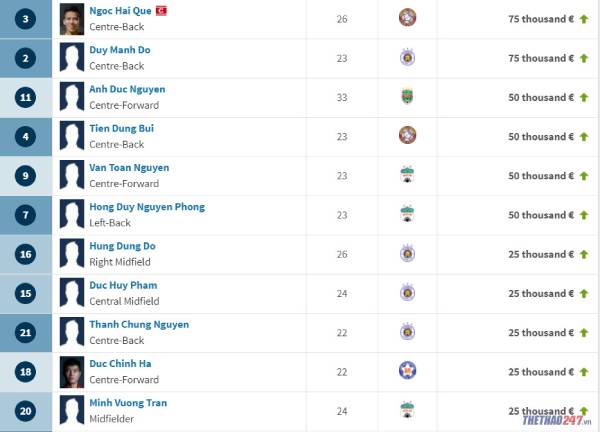Click the club crest in Hung Dung Do's row

click(x=407, y=253)
